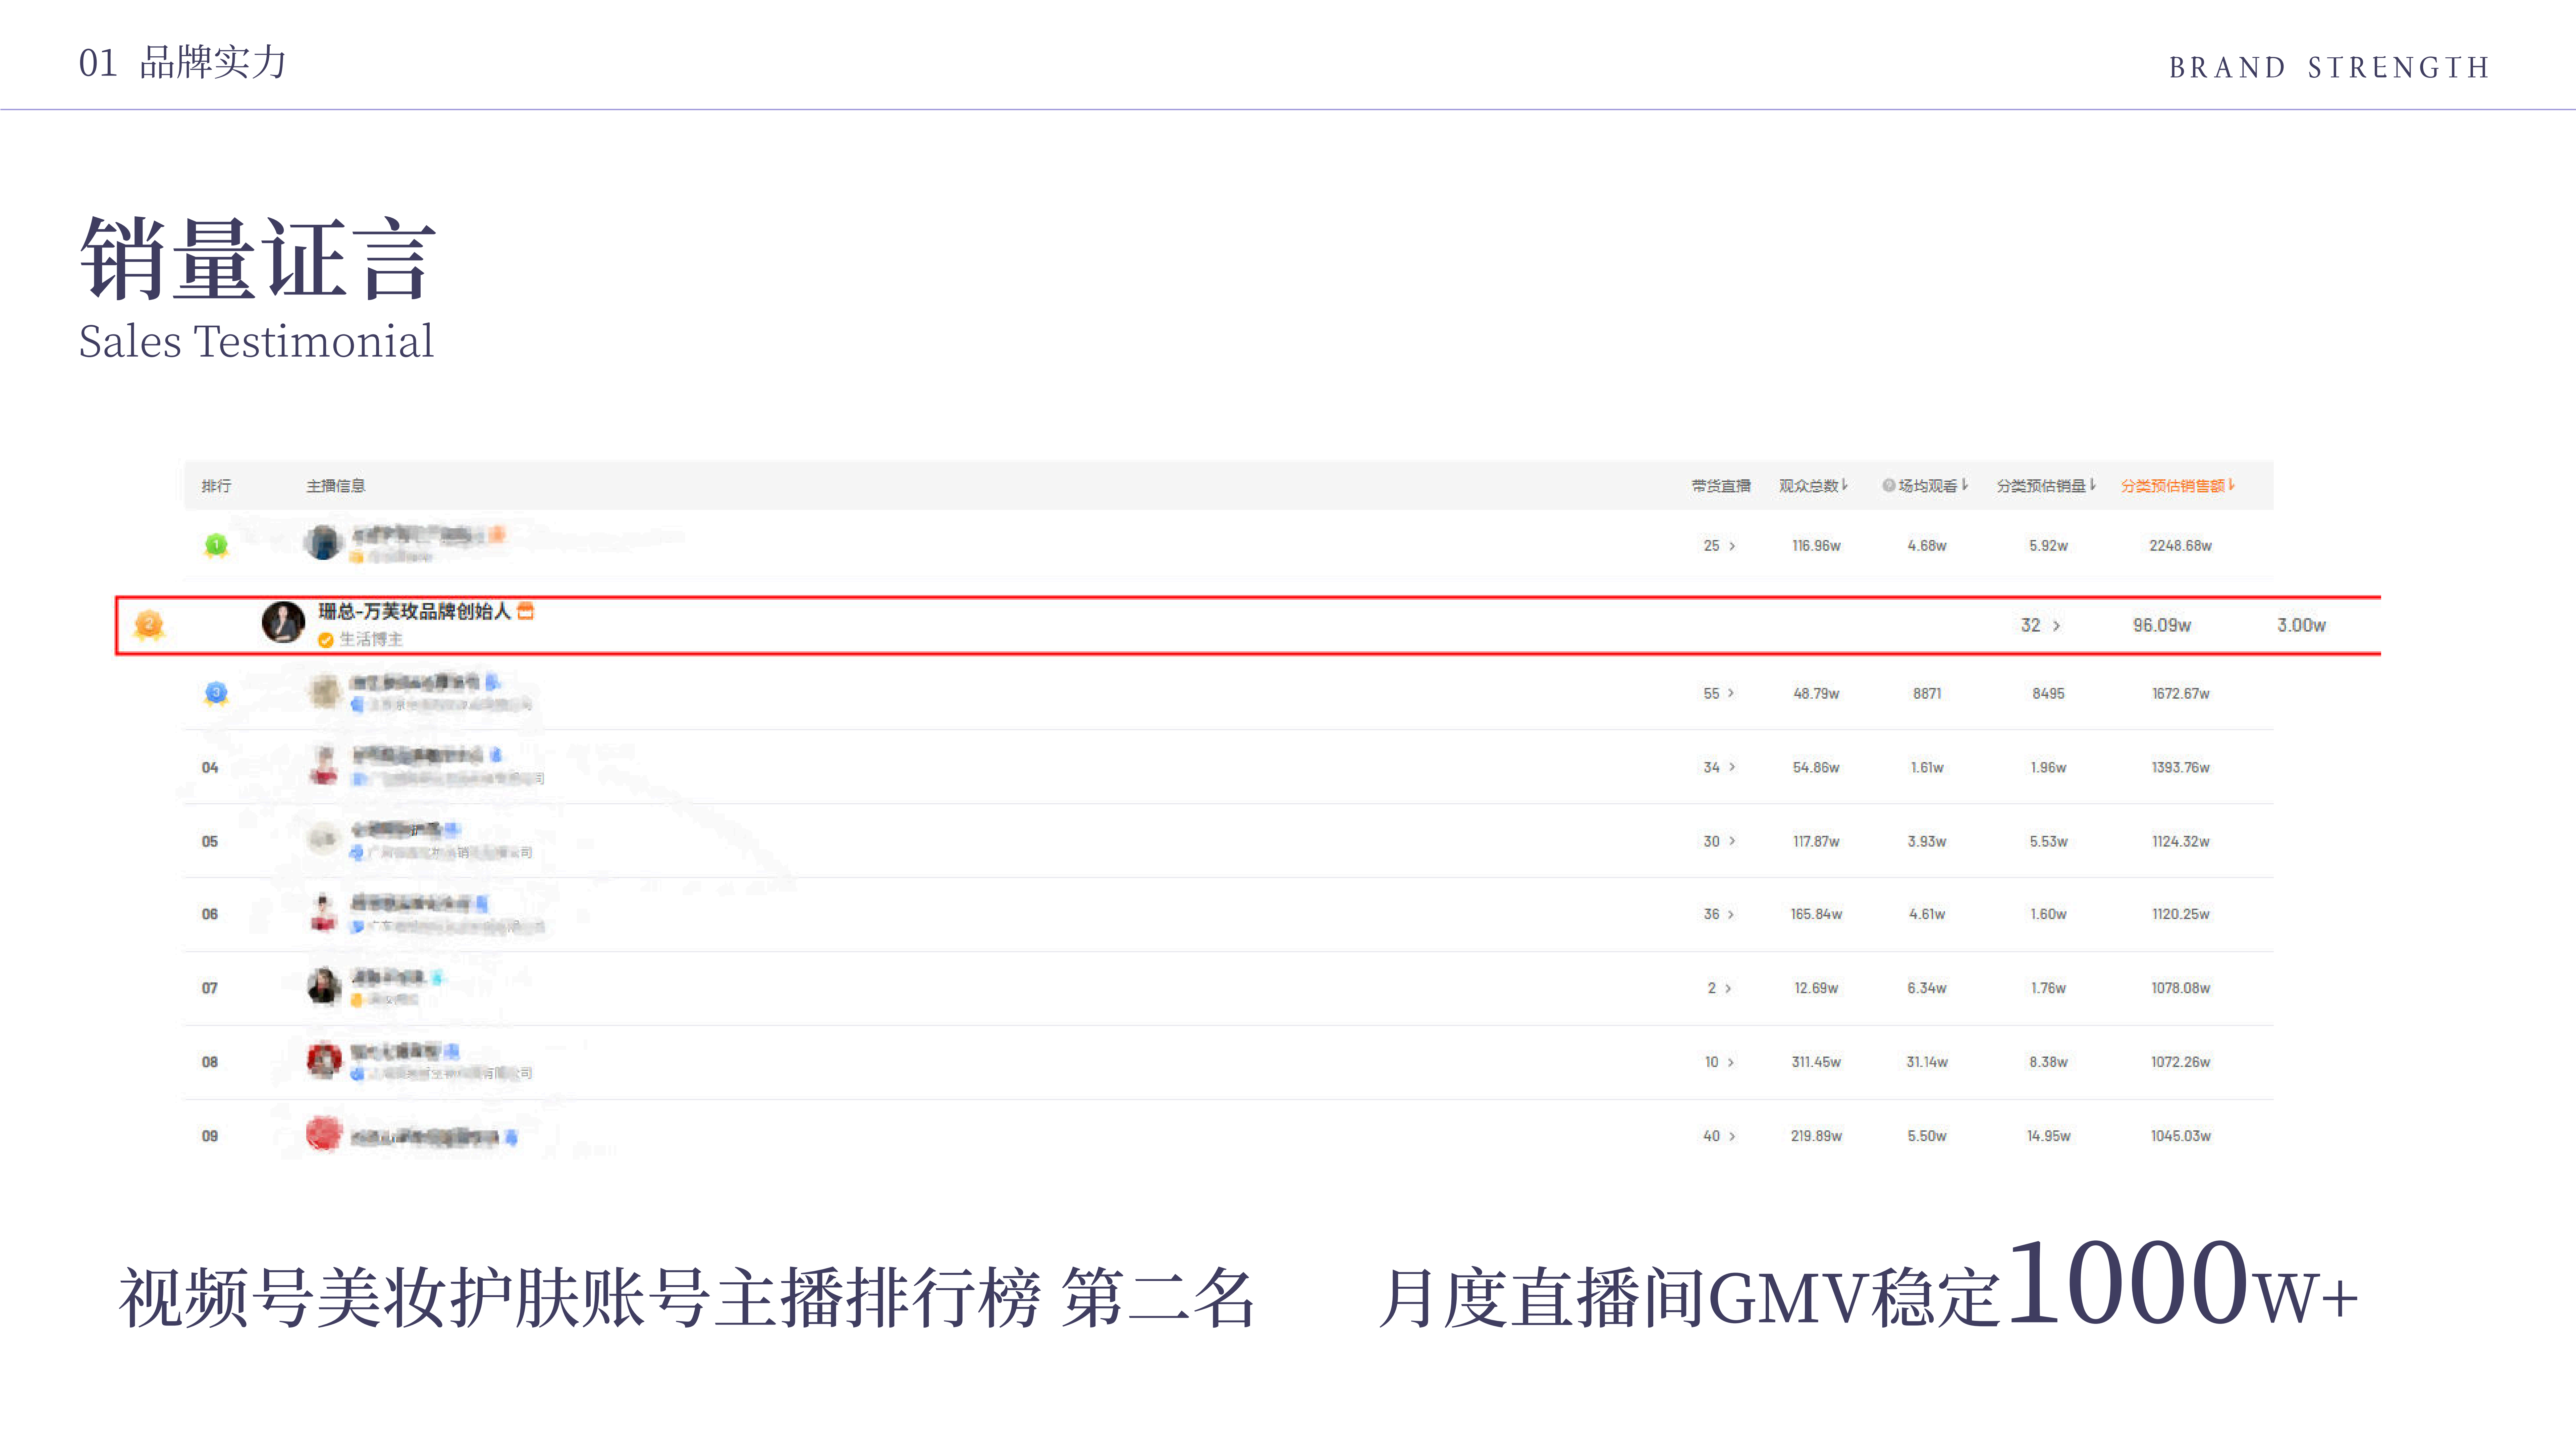Click the verified badge next to 生活博主

click(325, 640)
